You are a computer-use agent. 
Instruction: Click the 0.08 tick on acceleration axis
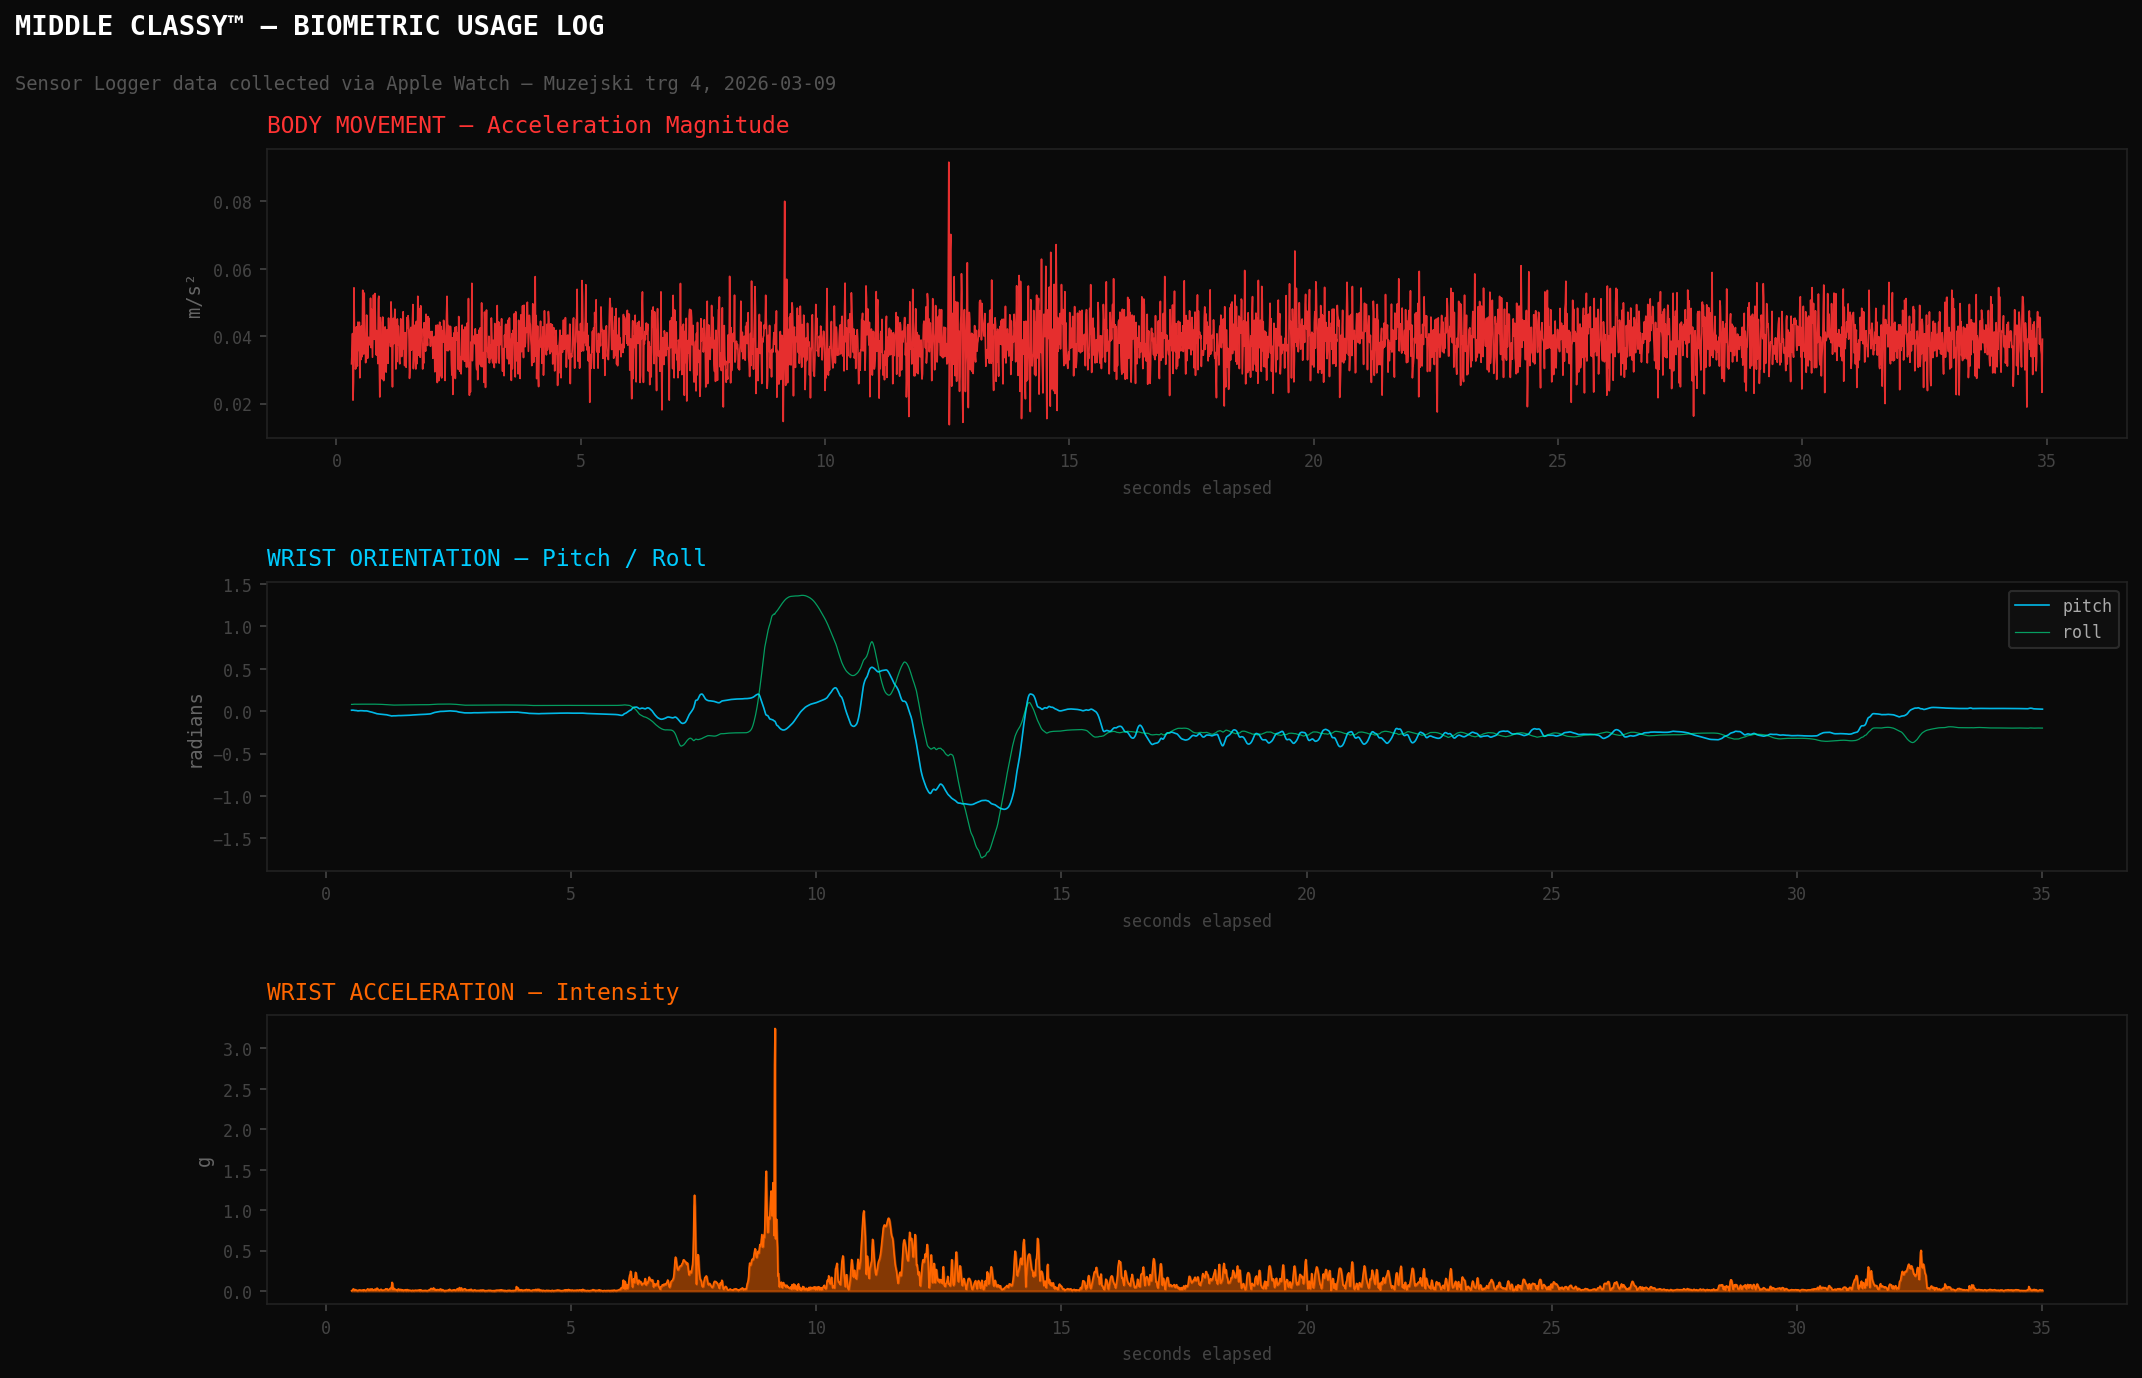pyautogui.click(x=232, y=203)
